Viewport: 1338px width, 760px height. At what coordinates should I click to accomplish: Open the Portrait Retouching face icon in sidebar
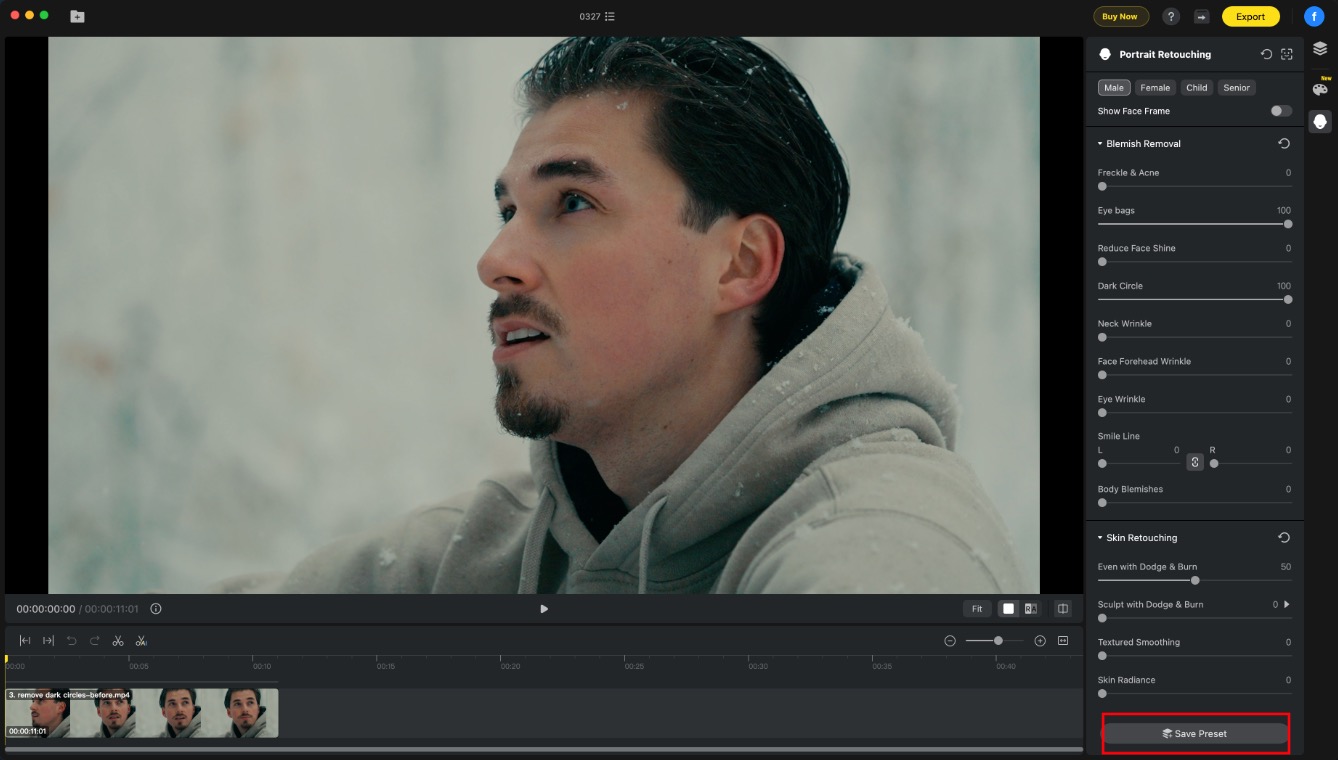(x=1320, y=121)
